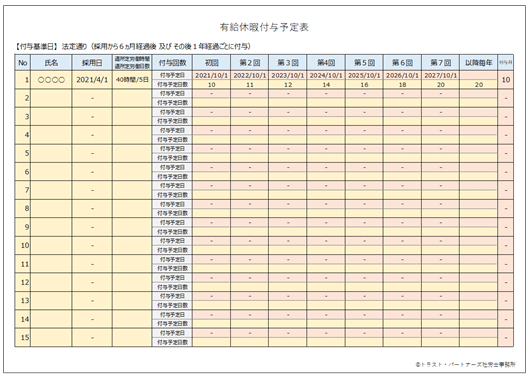The width and height of the screenshot is (529, 378).
Task: Select the 採用日 header cell
Action: tap(92, 62)
